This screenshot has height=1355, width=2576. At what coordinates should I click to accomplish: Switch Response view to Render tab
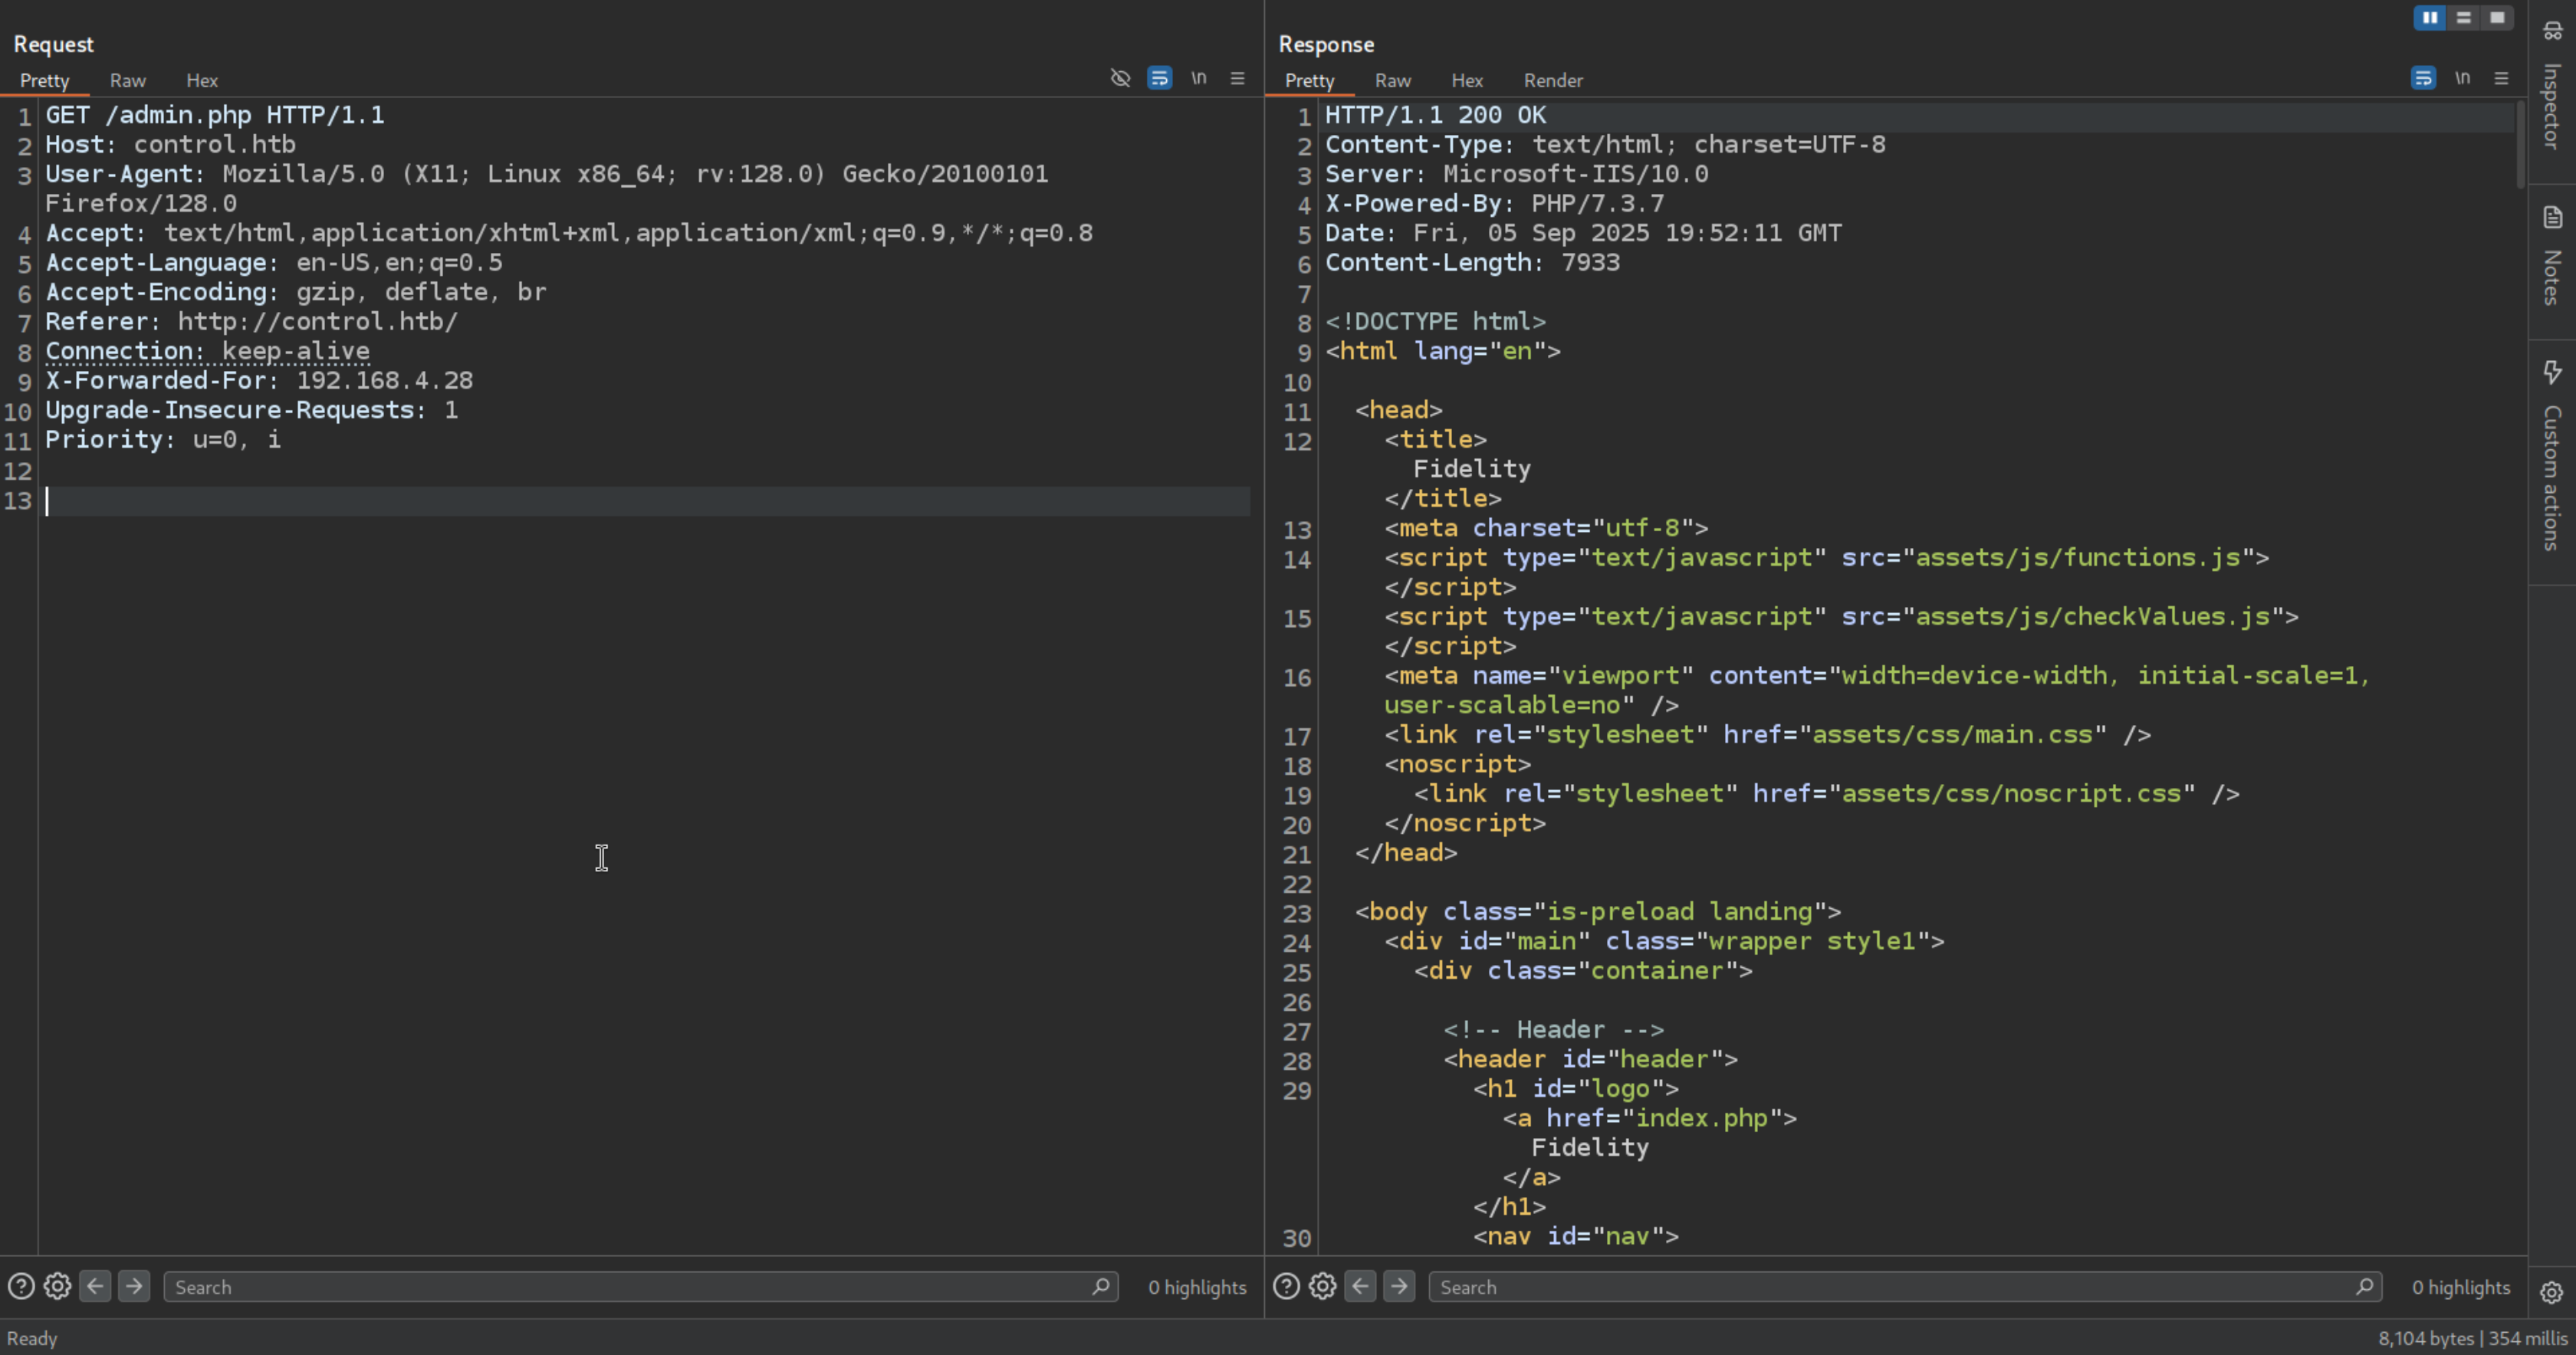[1552, 80]
